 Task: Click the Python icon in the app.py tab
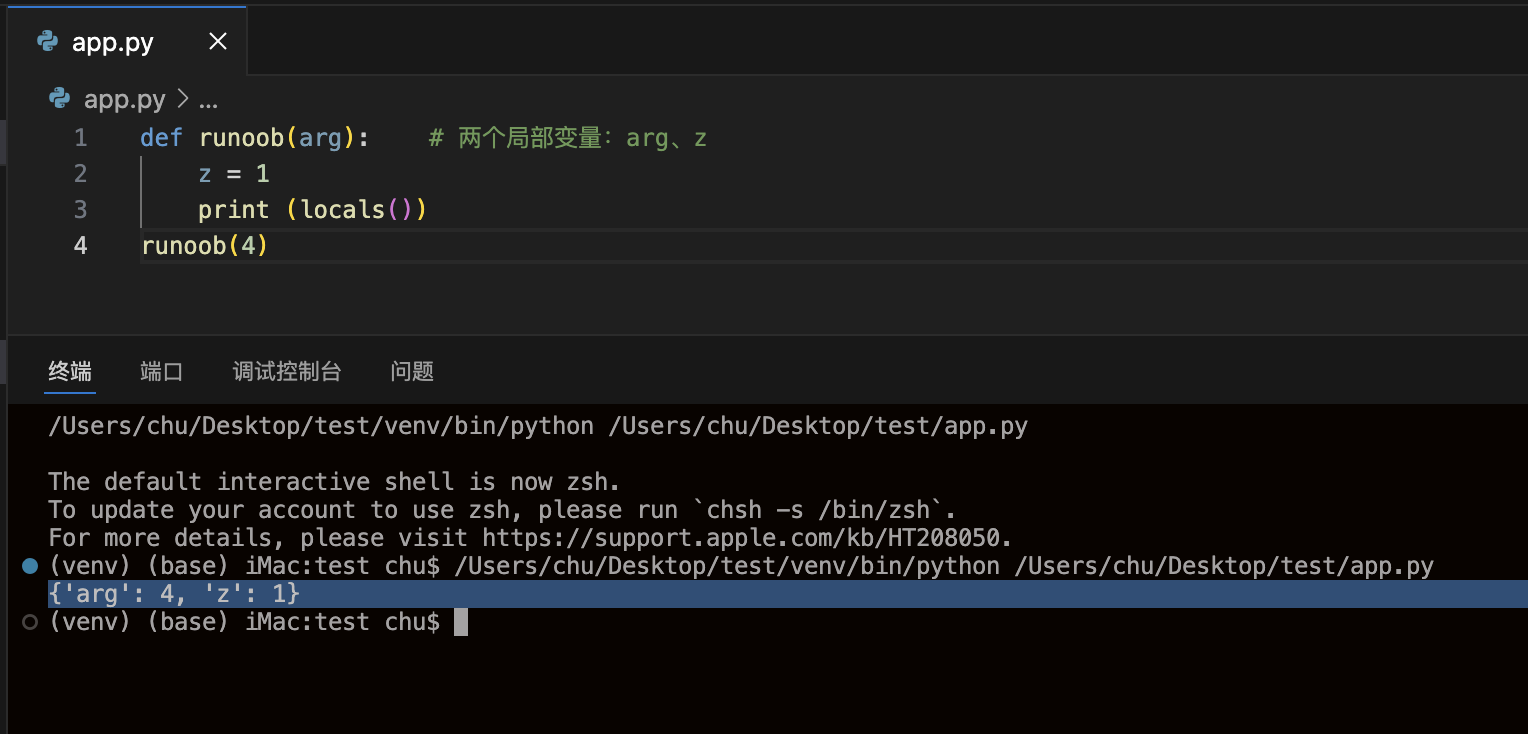[47, 41]
